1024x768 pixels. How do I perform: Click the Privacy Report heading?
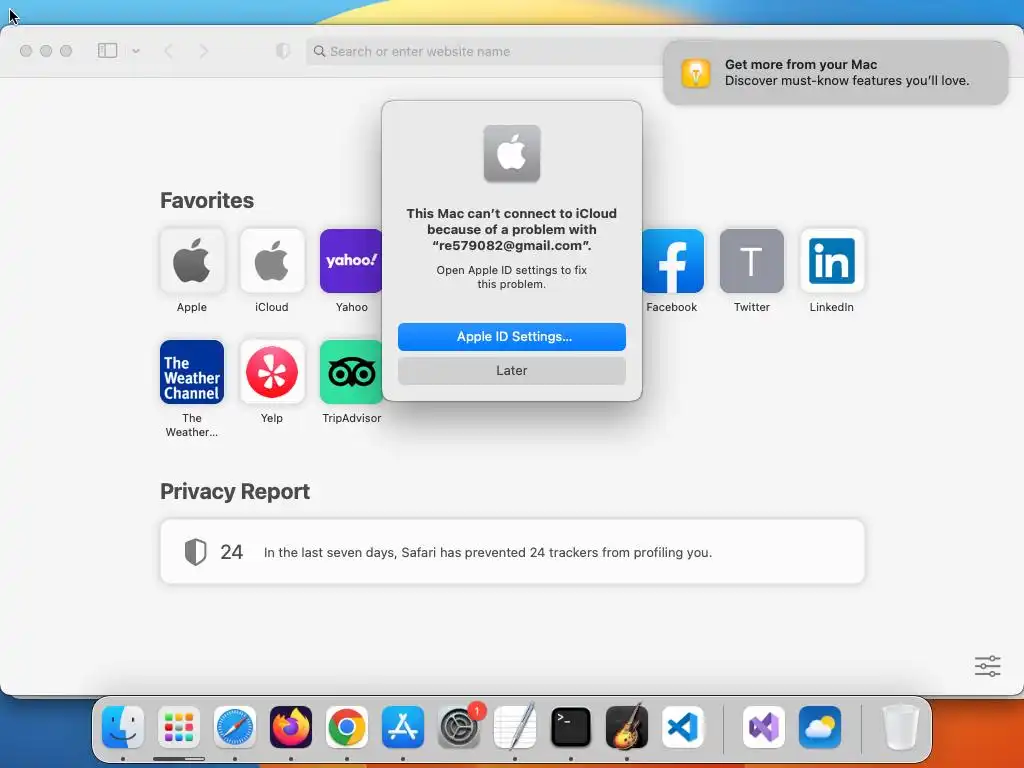click(x=235, y=491)
